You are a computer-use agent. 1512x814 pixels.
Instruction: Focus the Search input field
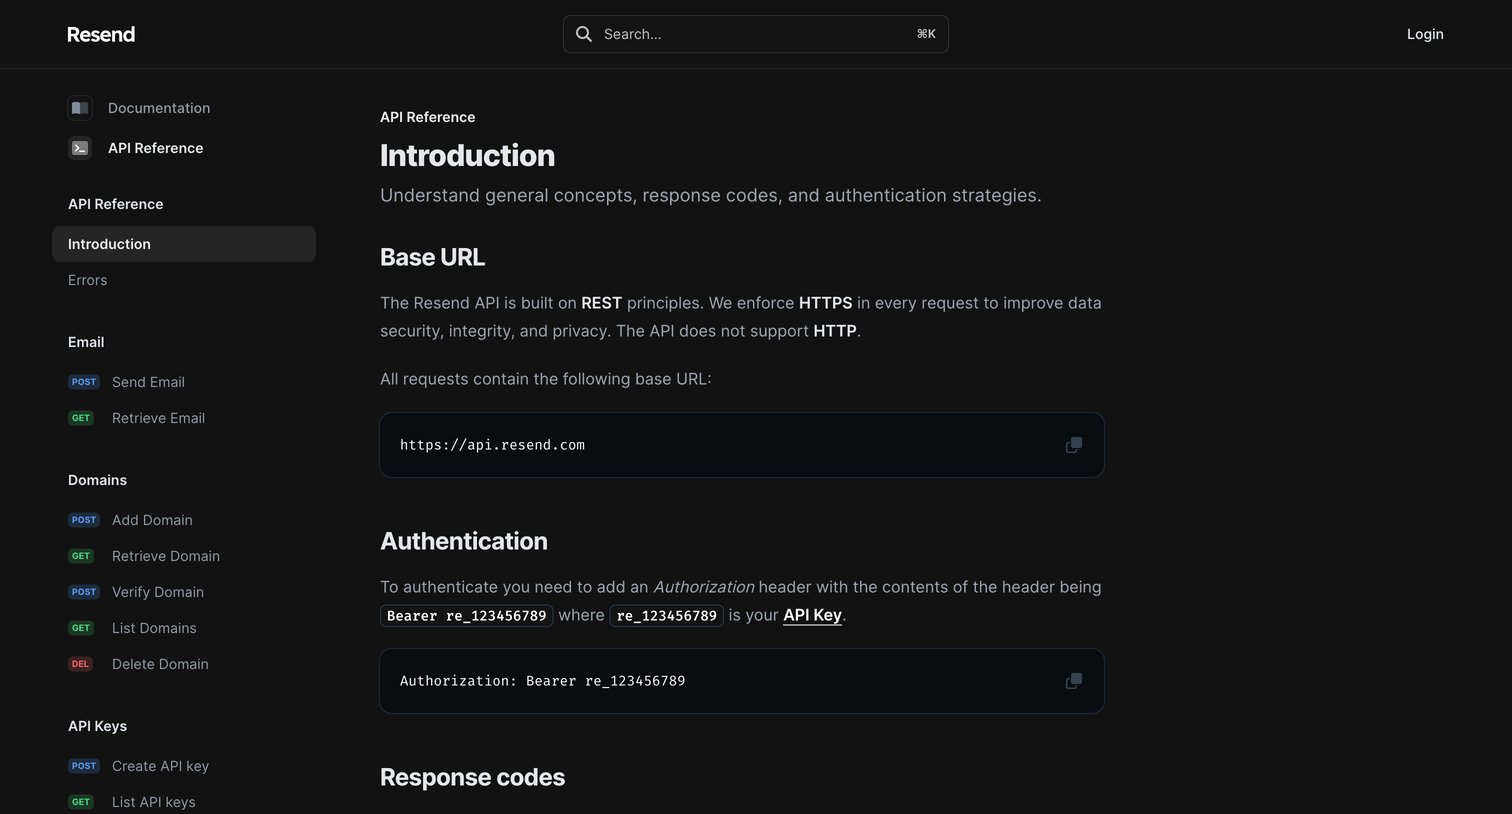click(756, 34)
